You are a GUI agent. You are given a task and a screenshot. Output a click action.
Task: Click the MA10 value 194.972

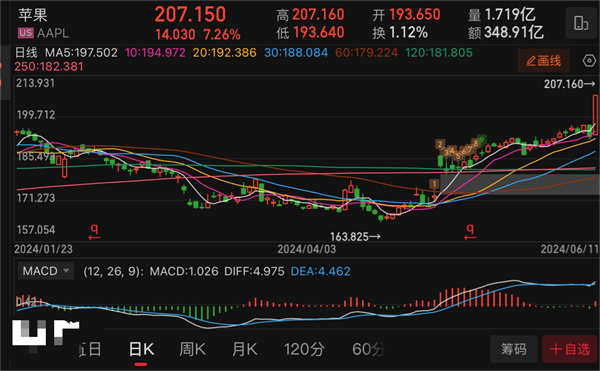pyautogui.click(x=155, y=52)
